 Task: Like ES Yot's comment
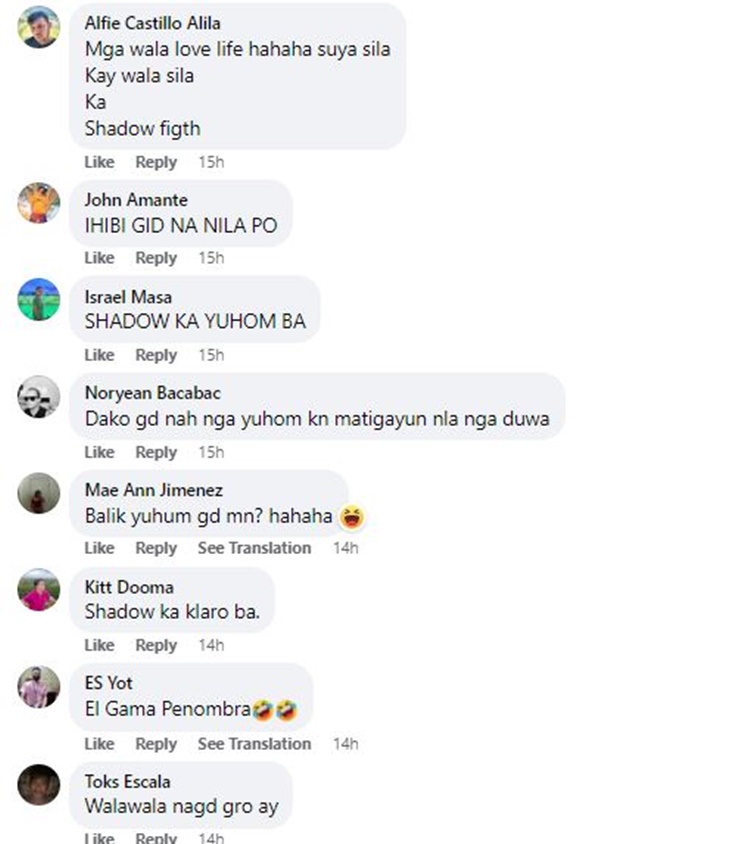click(100, 744)
